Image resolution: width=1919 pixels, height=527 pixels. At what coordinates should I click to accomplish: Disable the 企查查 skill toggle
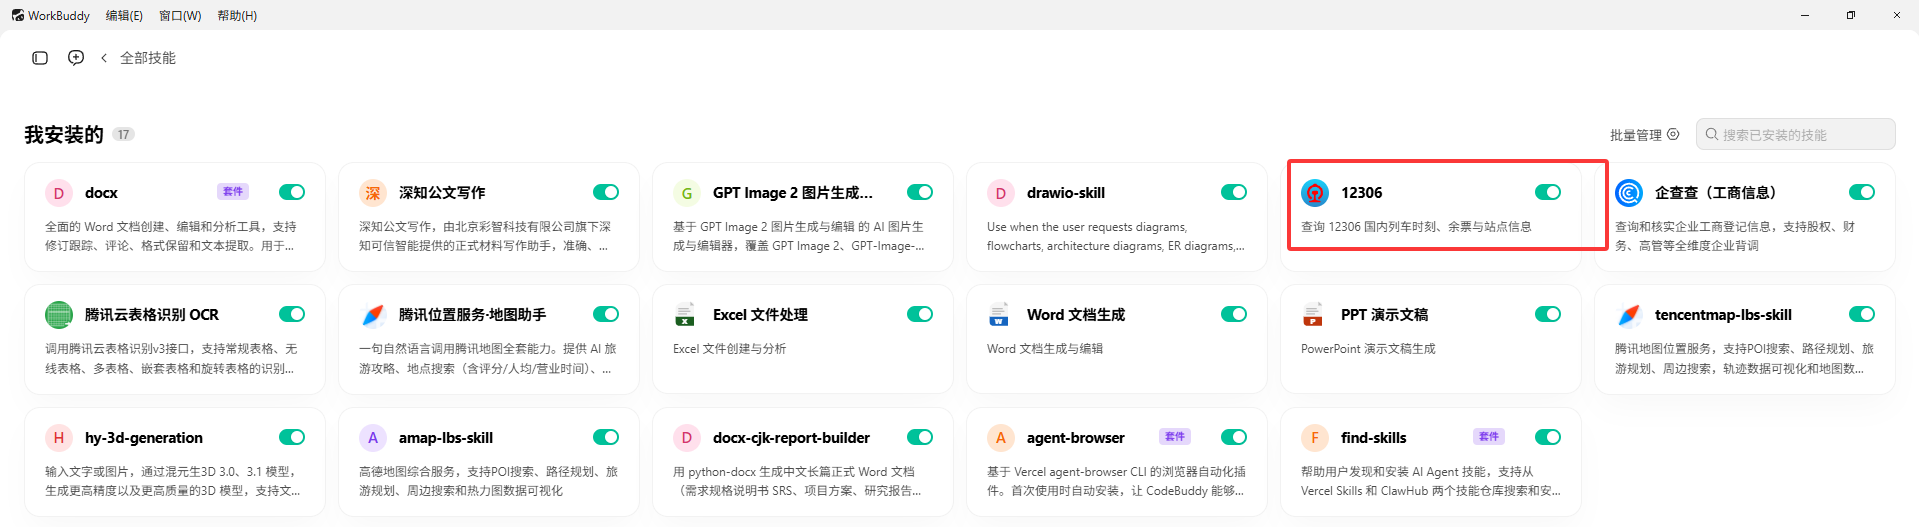(1862, 192)
